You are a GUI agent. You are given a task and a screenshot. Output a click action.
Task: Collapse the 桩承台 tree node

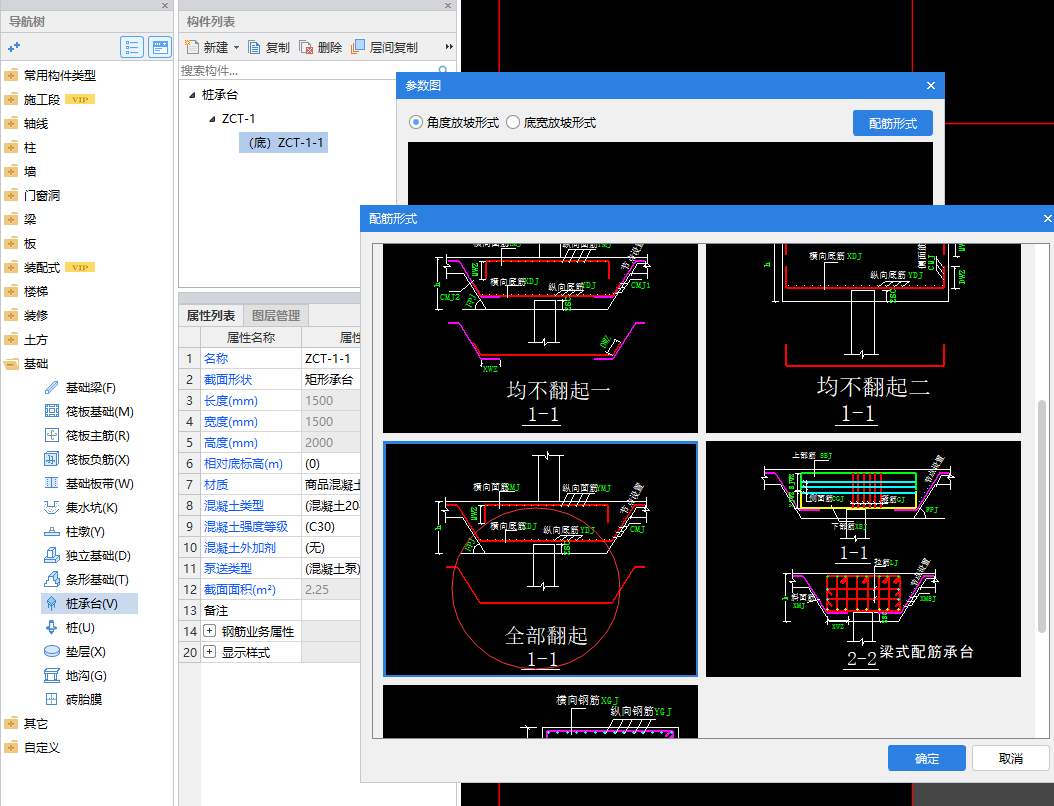point(192,95)
